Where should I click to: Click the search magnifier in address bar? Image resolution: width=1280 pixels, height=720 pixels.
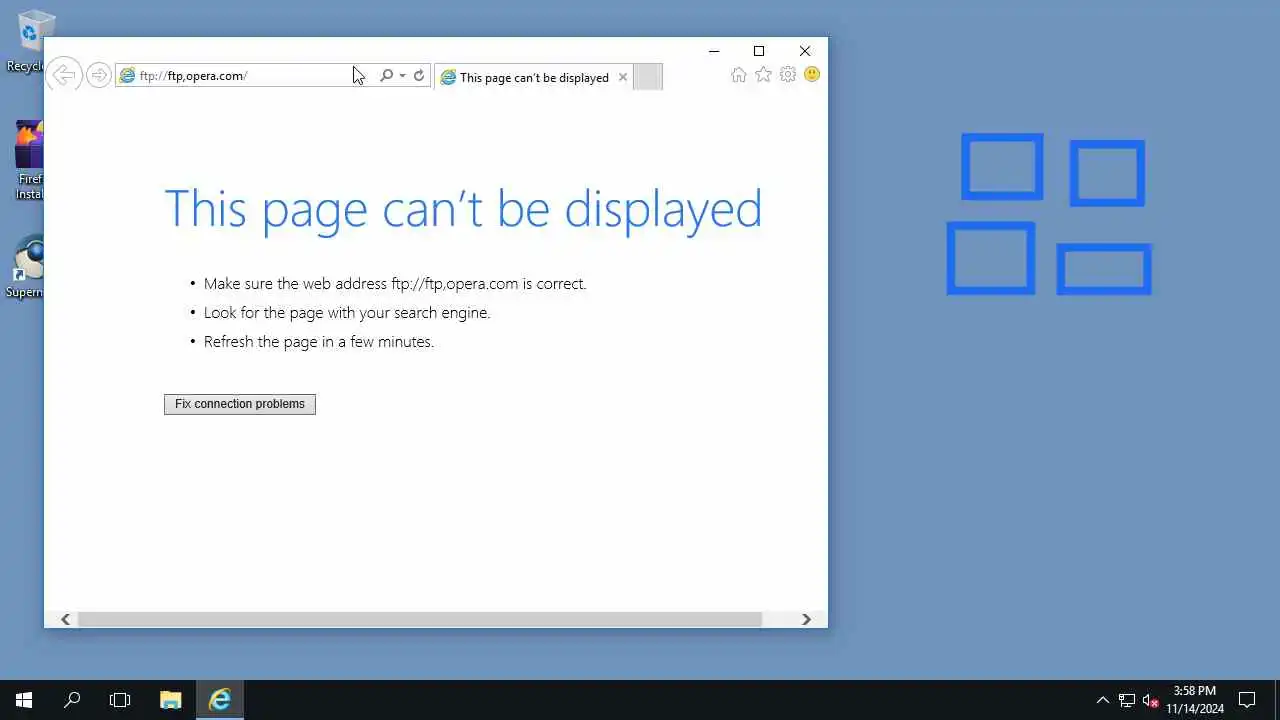(x=386, y=75)
